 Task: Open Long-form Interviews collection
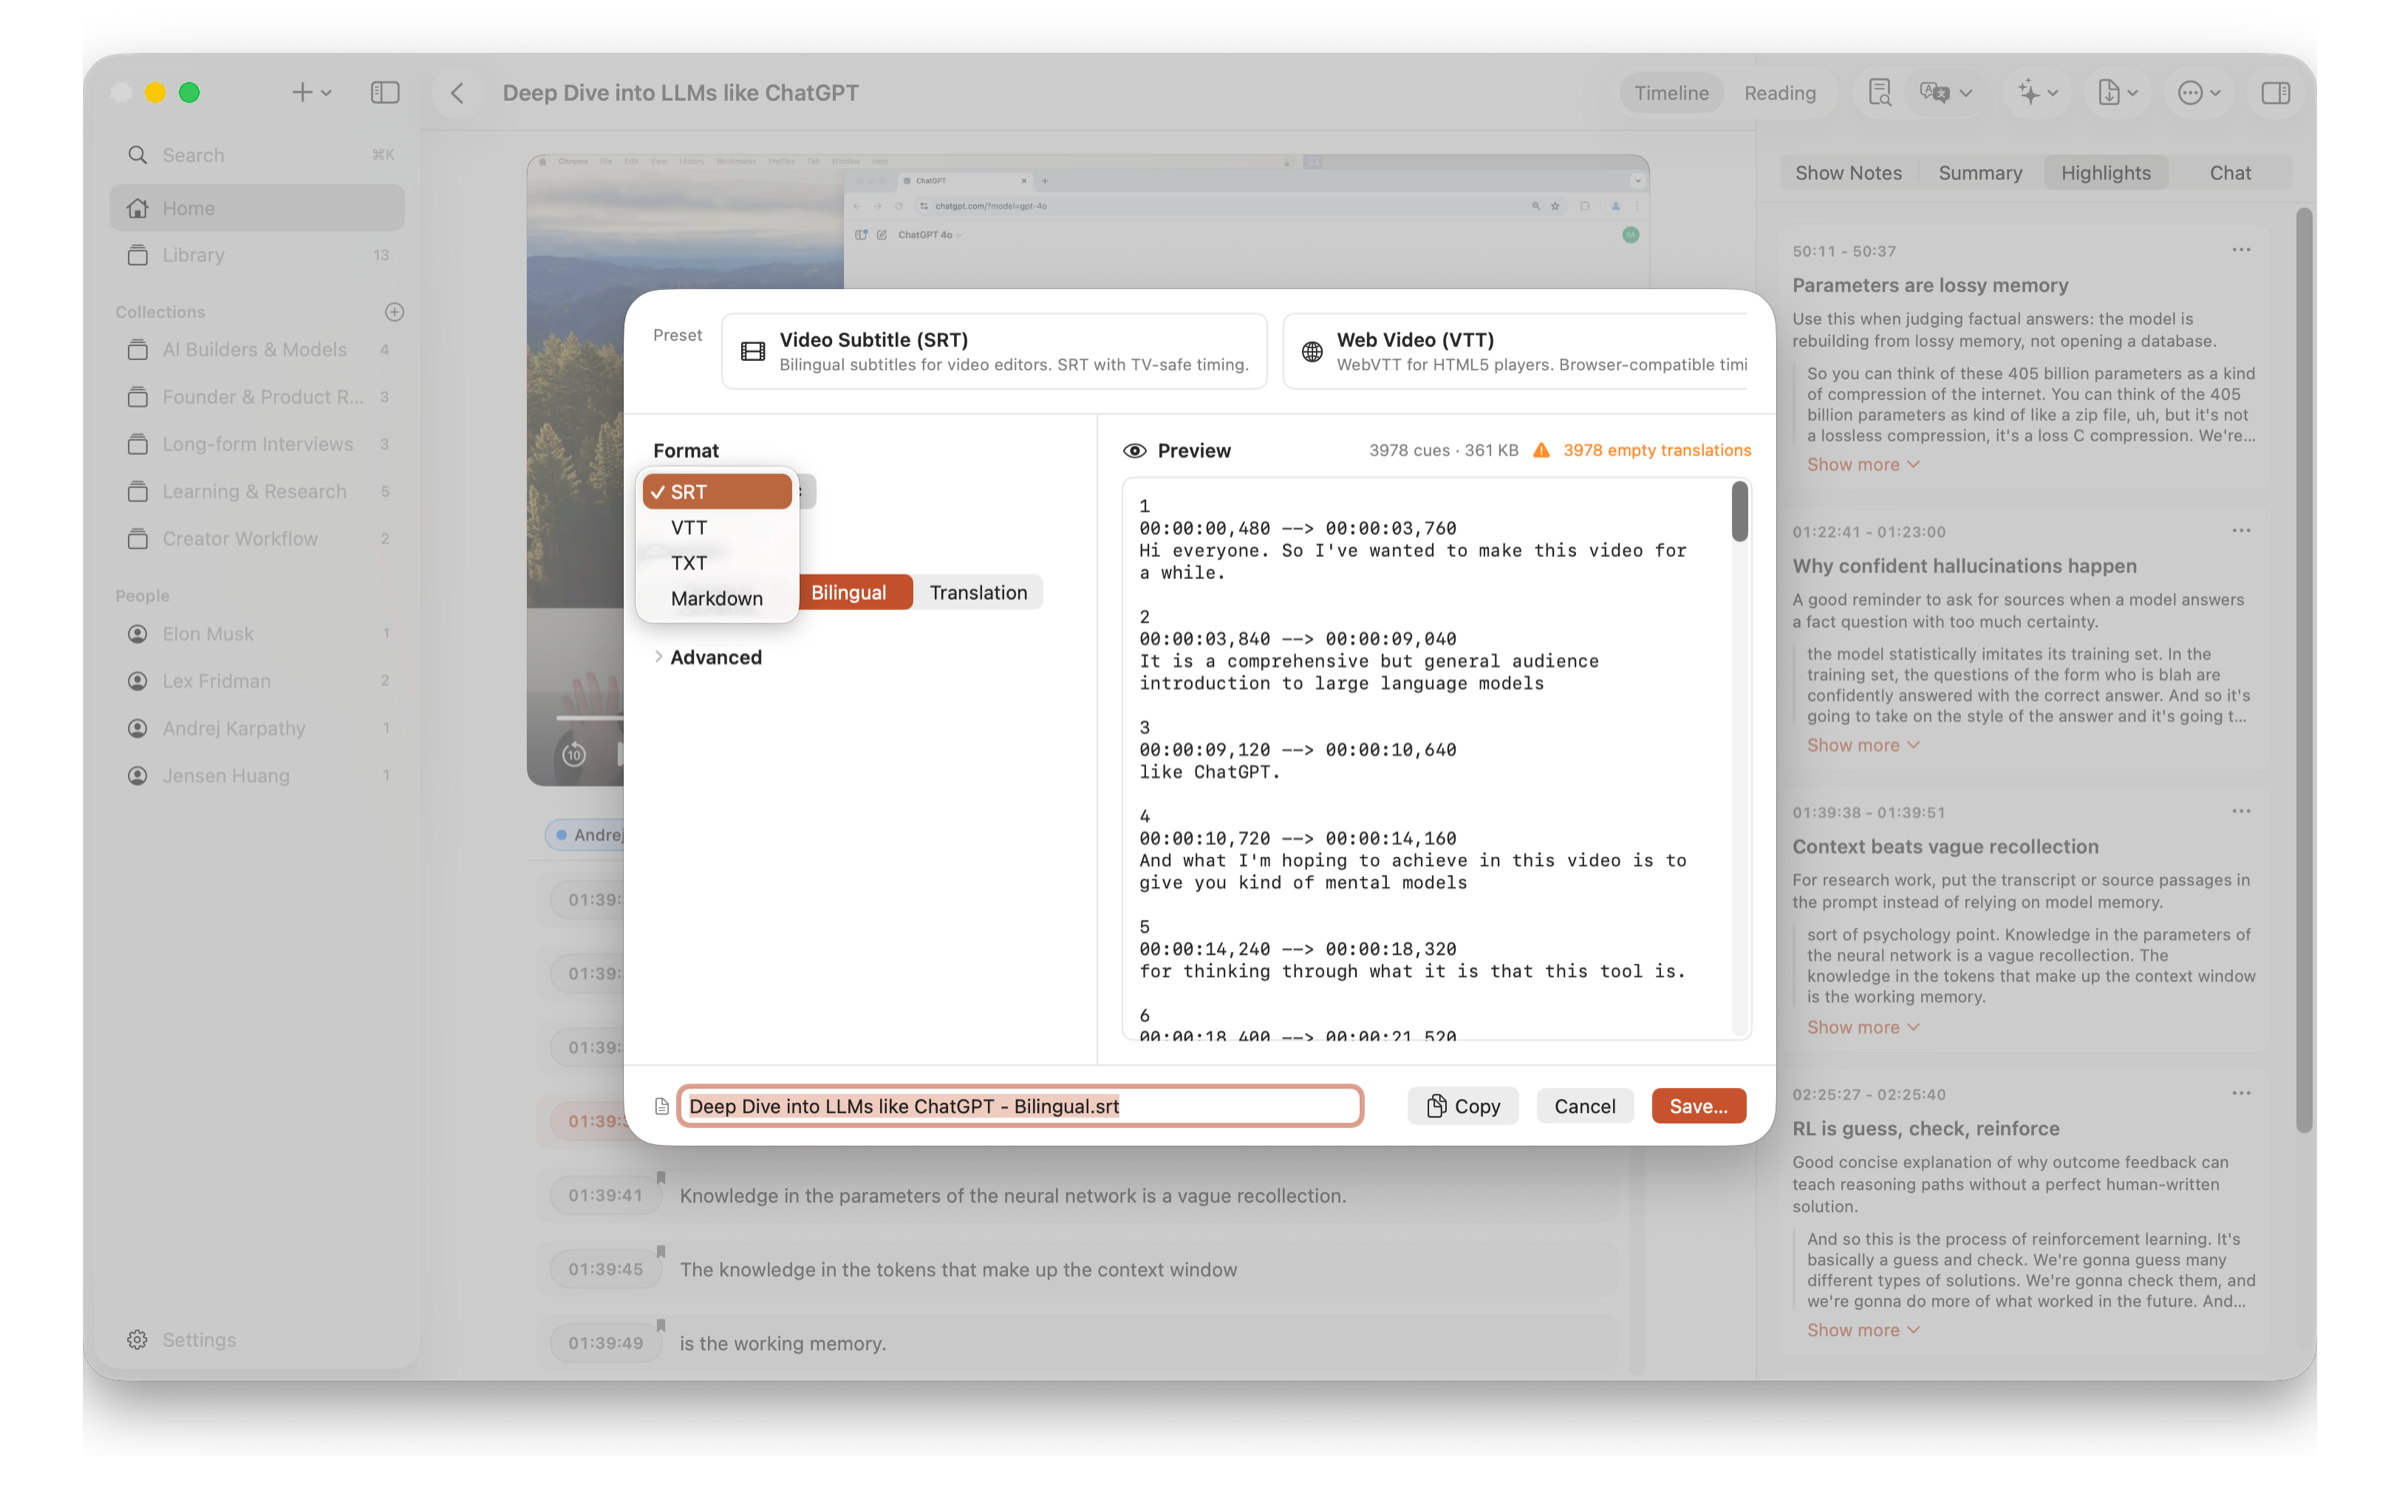pos(257,444)
